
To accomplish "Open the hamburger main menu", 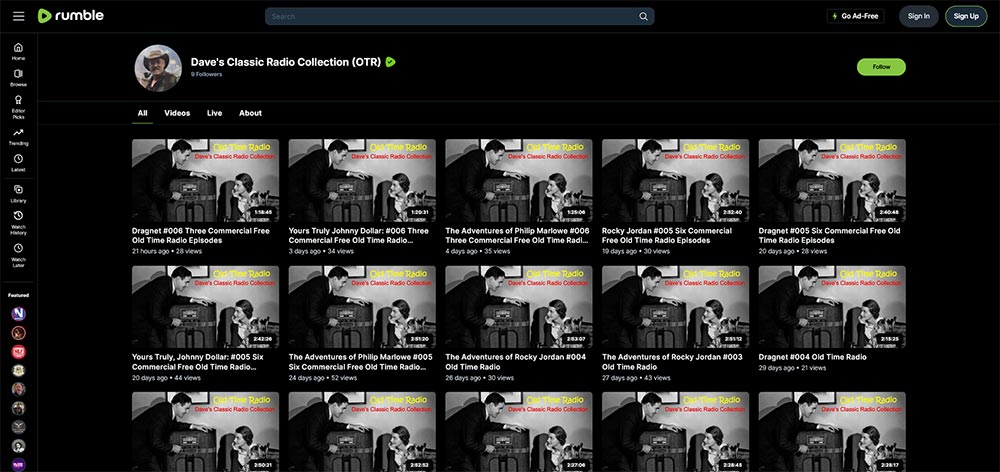I will (18, 16).
